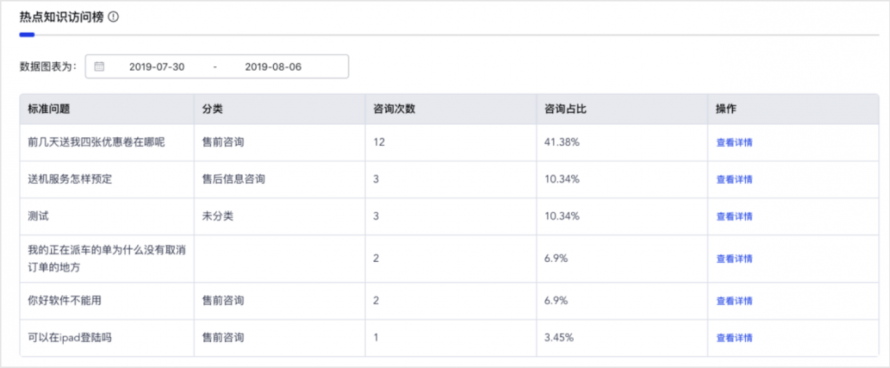Screen dimensions: 890x368
Task: Click the info icon beside 热点知识访问榜
Action: coord(114,17)
